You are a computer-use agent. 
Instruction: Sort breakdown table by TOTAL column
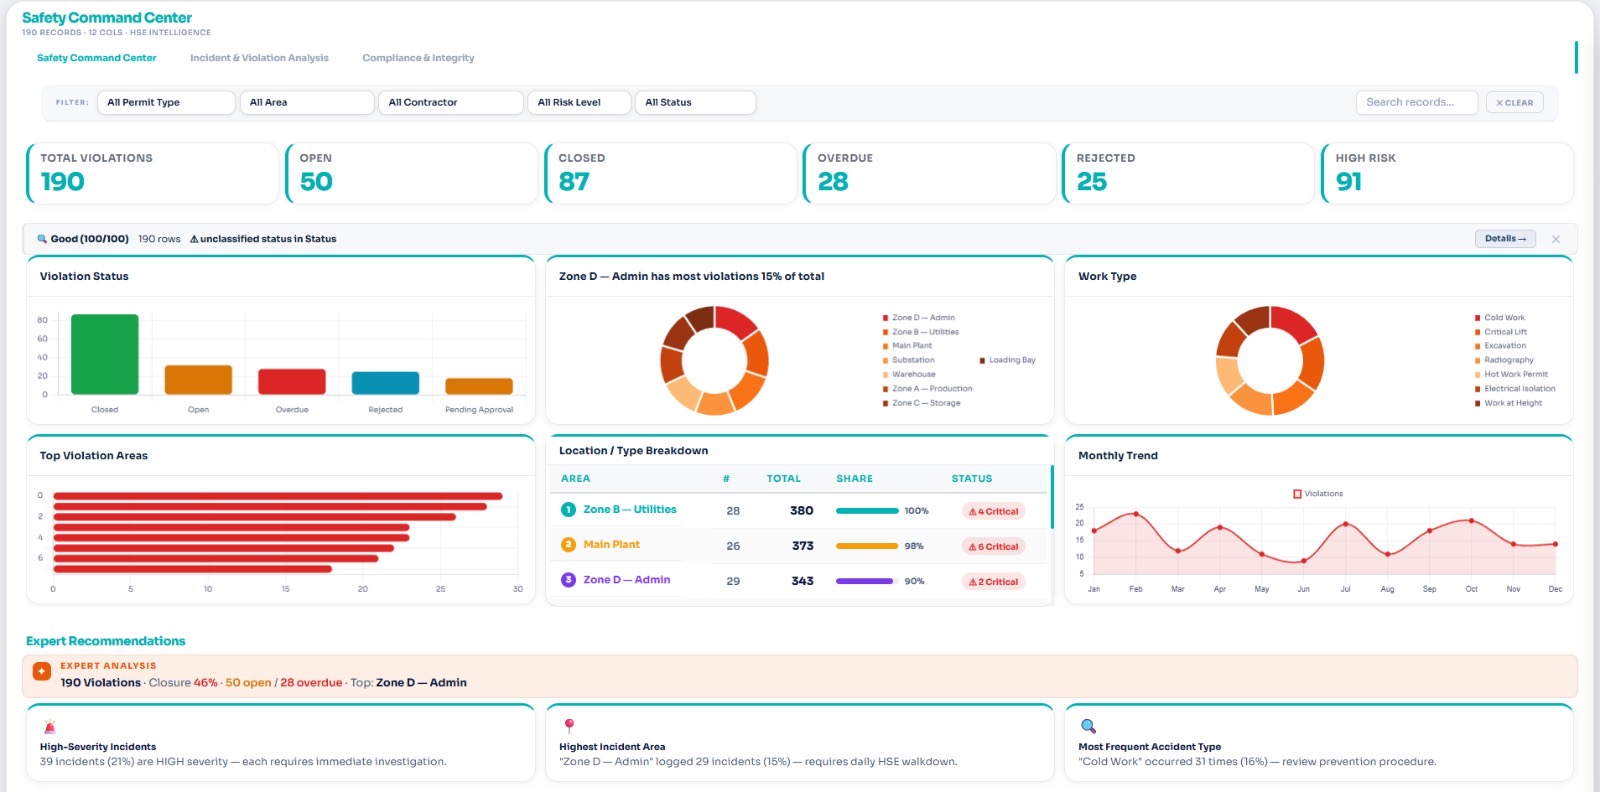[x=783, y=479]
